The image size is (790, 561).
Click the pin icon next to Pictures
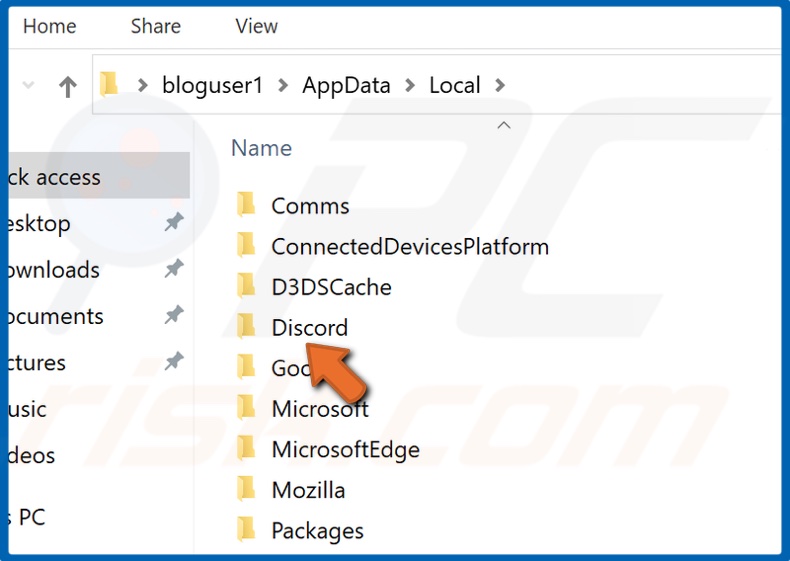tap(174, 361)
